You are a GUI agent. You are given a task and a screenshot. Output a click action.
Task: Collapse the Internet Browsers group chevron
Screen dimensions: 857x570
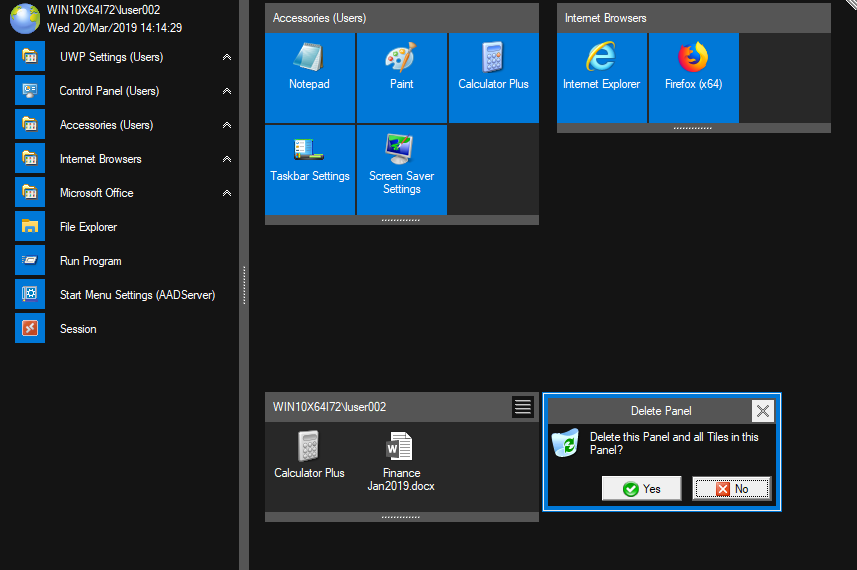[x=227, y=160]
